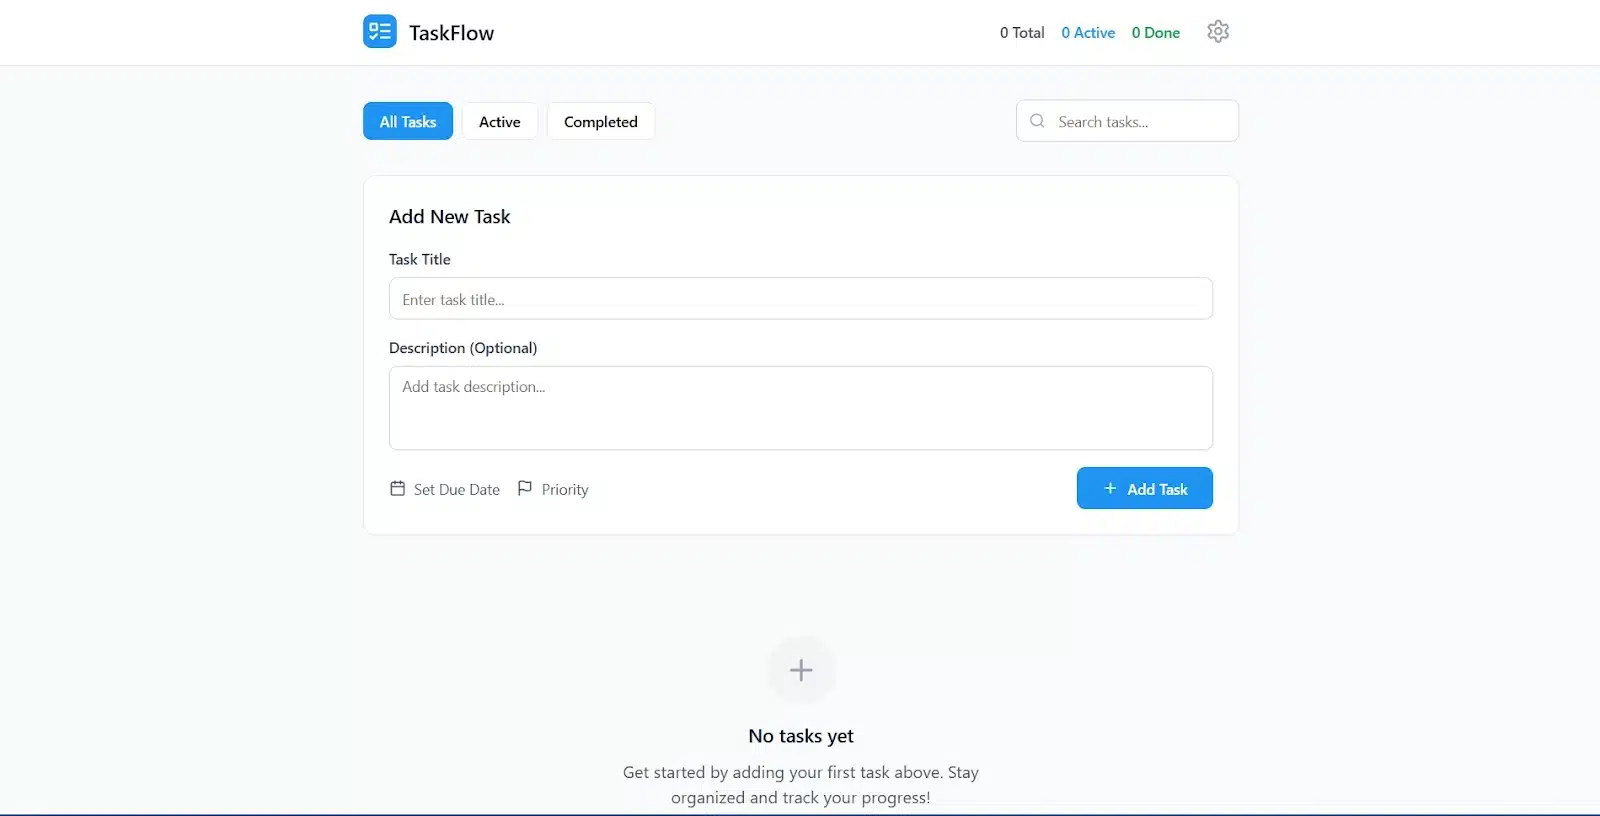
Task: Click the Enter task title input
Action: [801, 299]
